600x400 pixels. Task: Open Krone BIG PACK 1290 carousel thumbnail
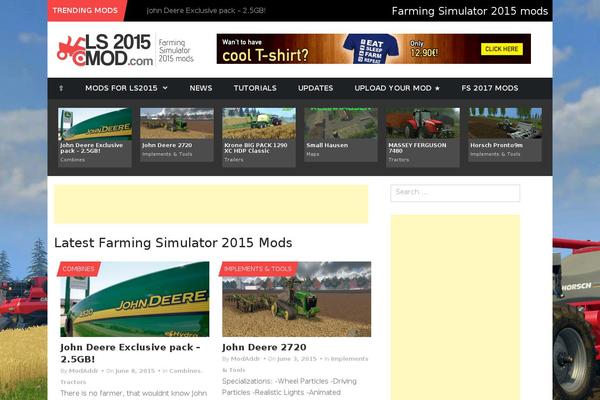[259, 124]
